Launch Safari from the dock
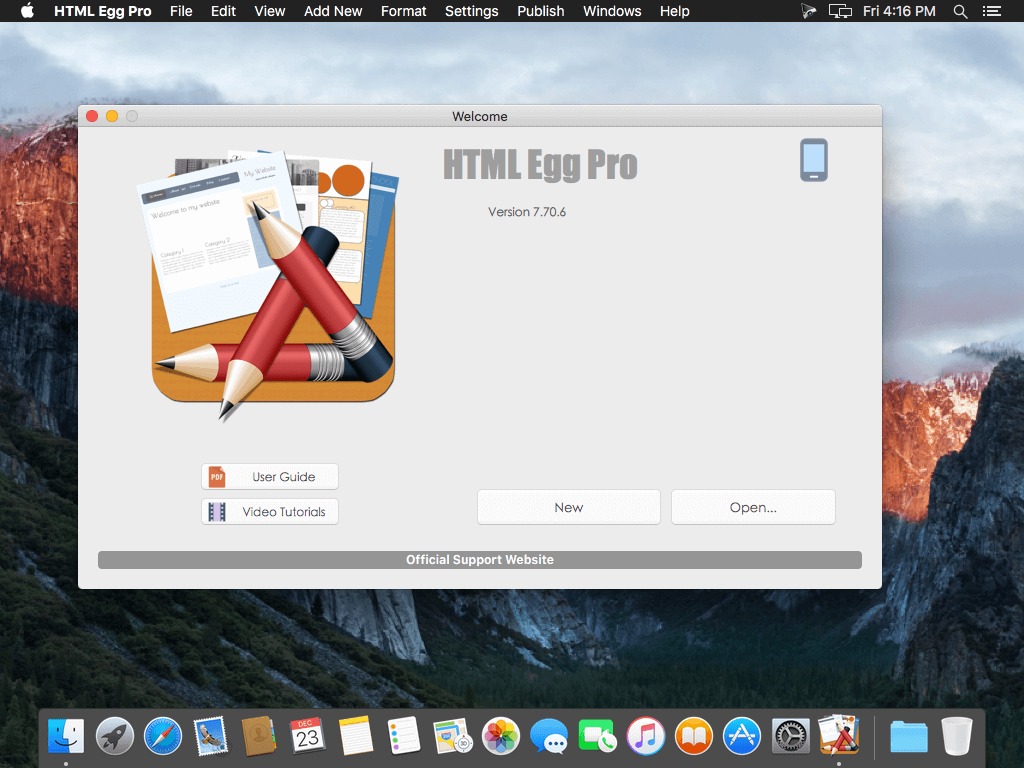The image size is (1024, 768). pyautogui.click(x=163, y=736)
